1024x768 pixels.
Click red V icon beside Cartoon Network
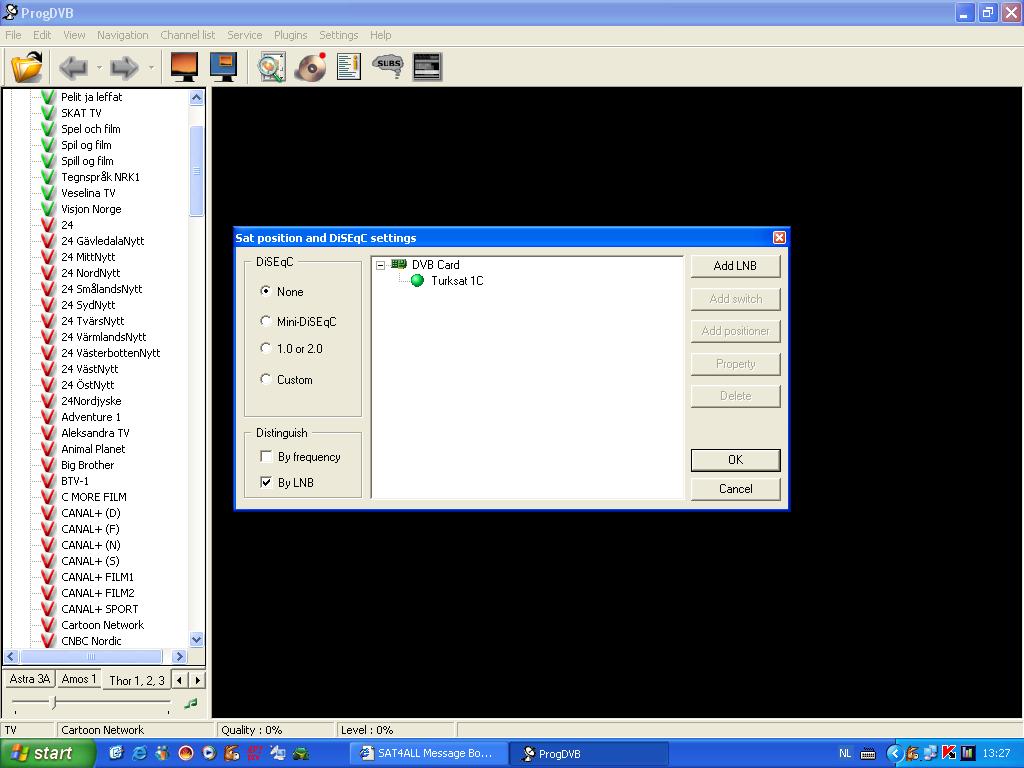[x=48, y=625]
